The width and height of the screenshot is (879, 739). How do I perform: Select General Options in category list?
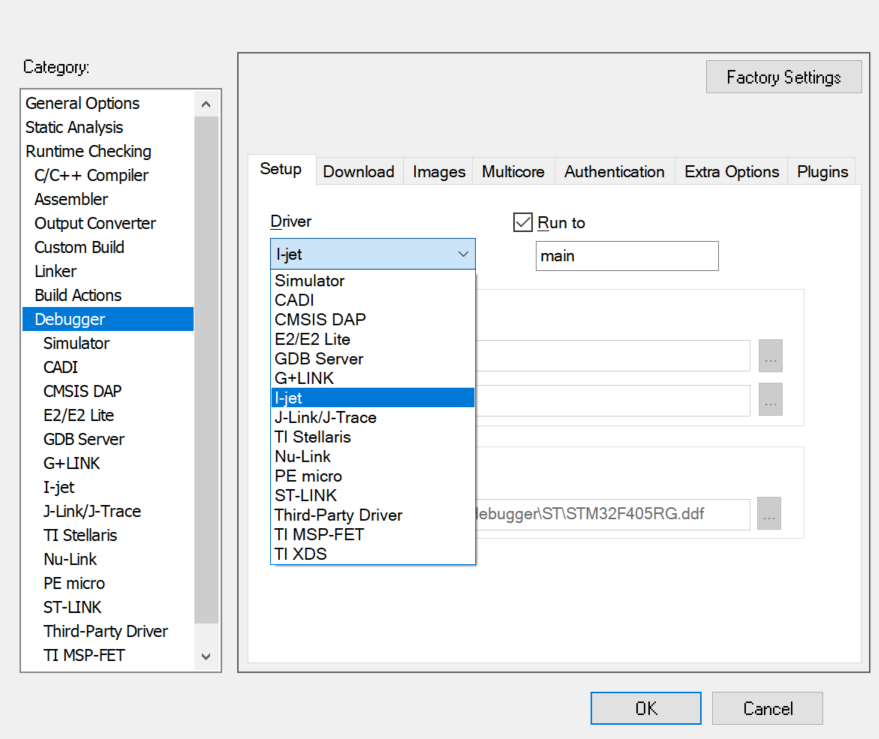83,103
